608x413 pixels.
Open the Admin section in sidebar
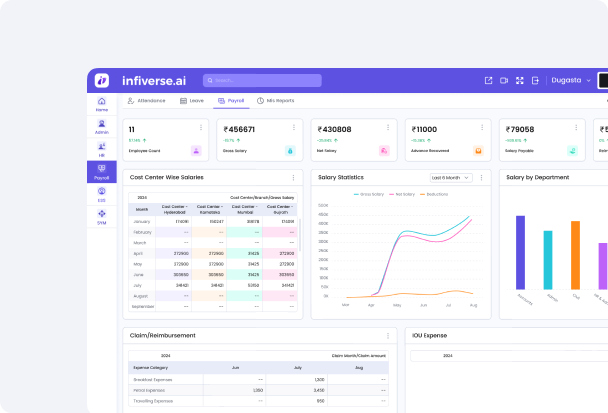[102, 127]
